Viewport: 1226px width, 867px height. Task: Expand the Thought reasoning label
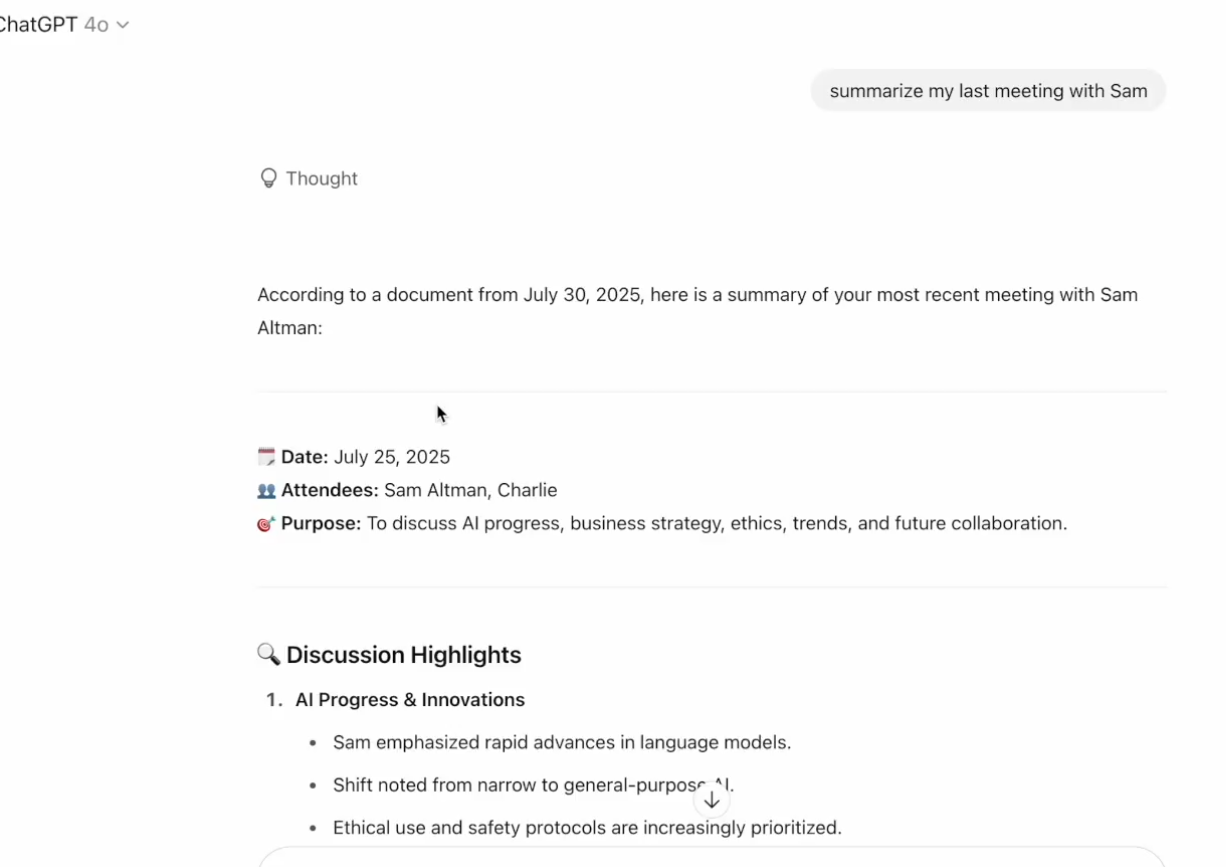321,178
